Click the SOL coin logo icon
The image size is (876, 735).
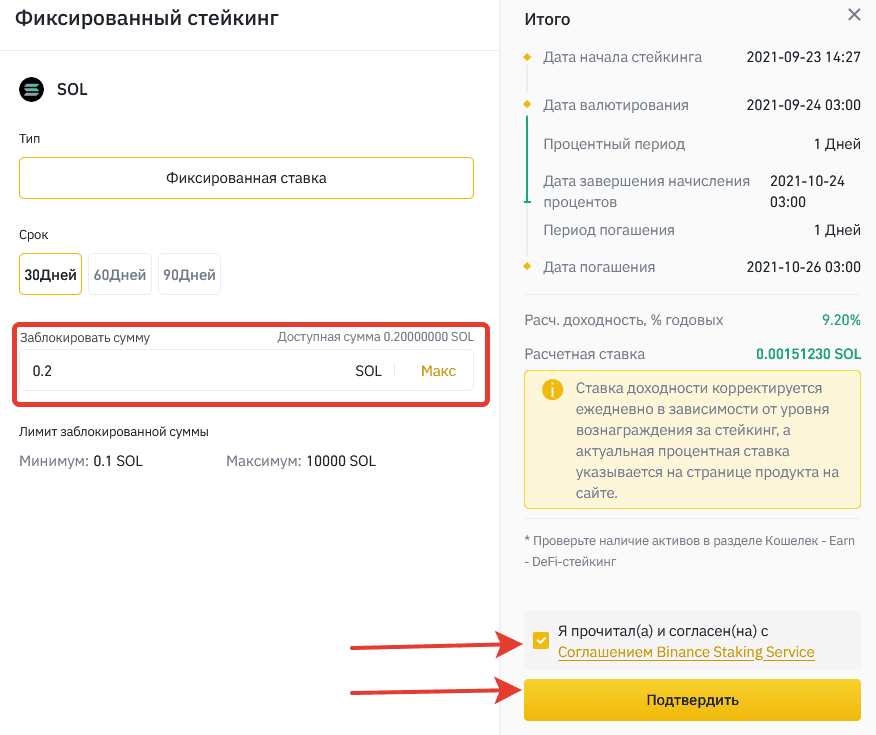pos(32,89)
